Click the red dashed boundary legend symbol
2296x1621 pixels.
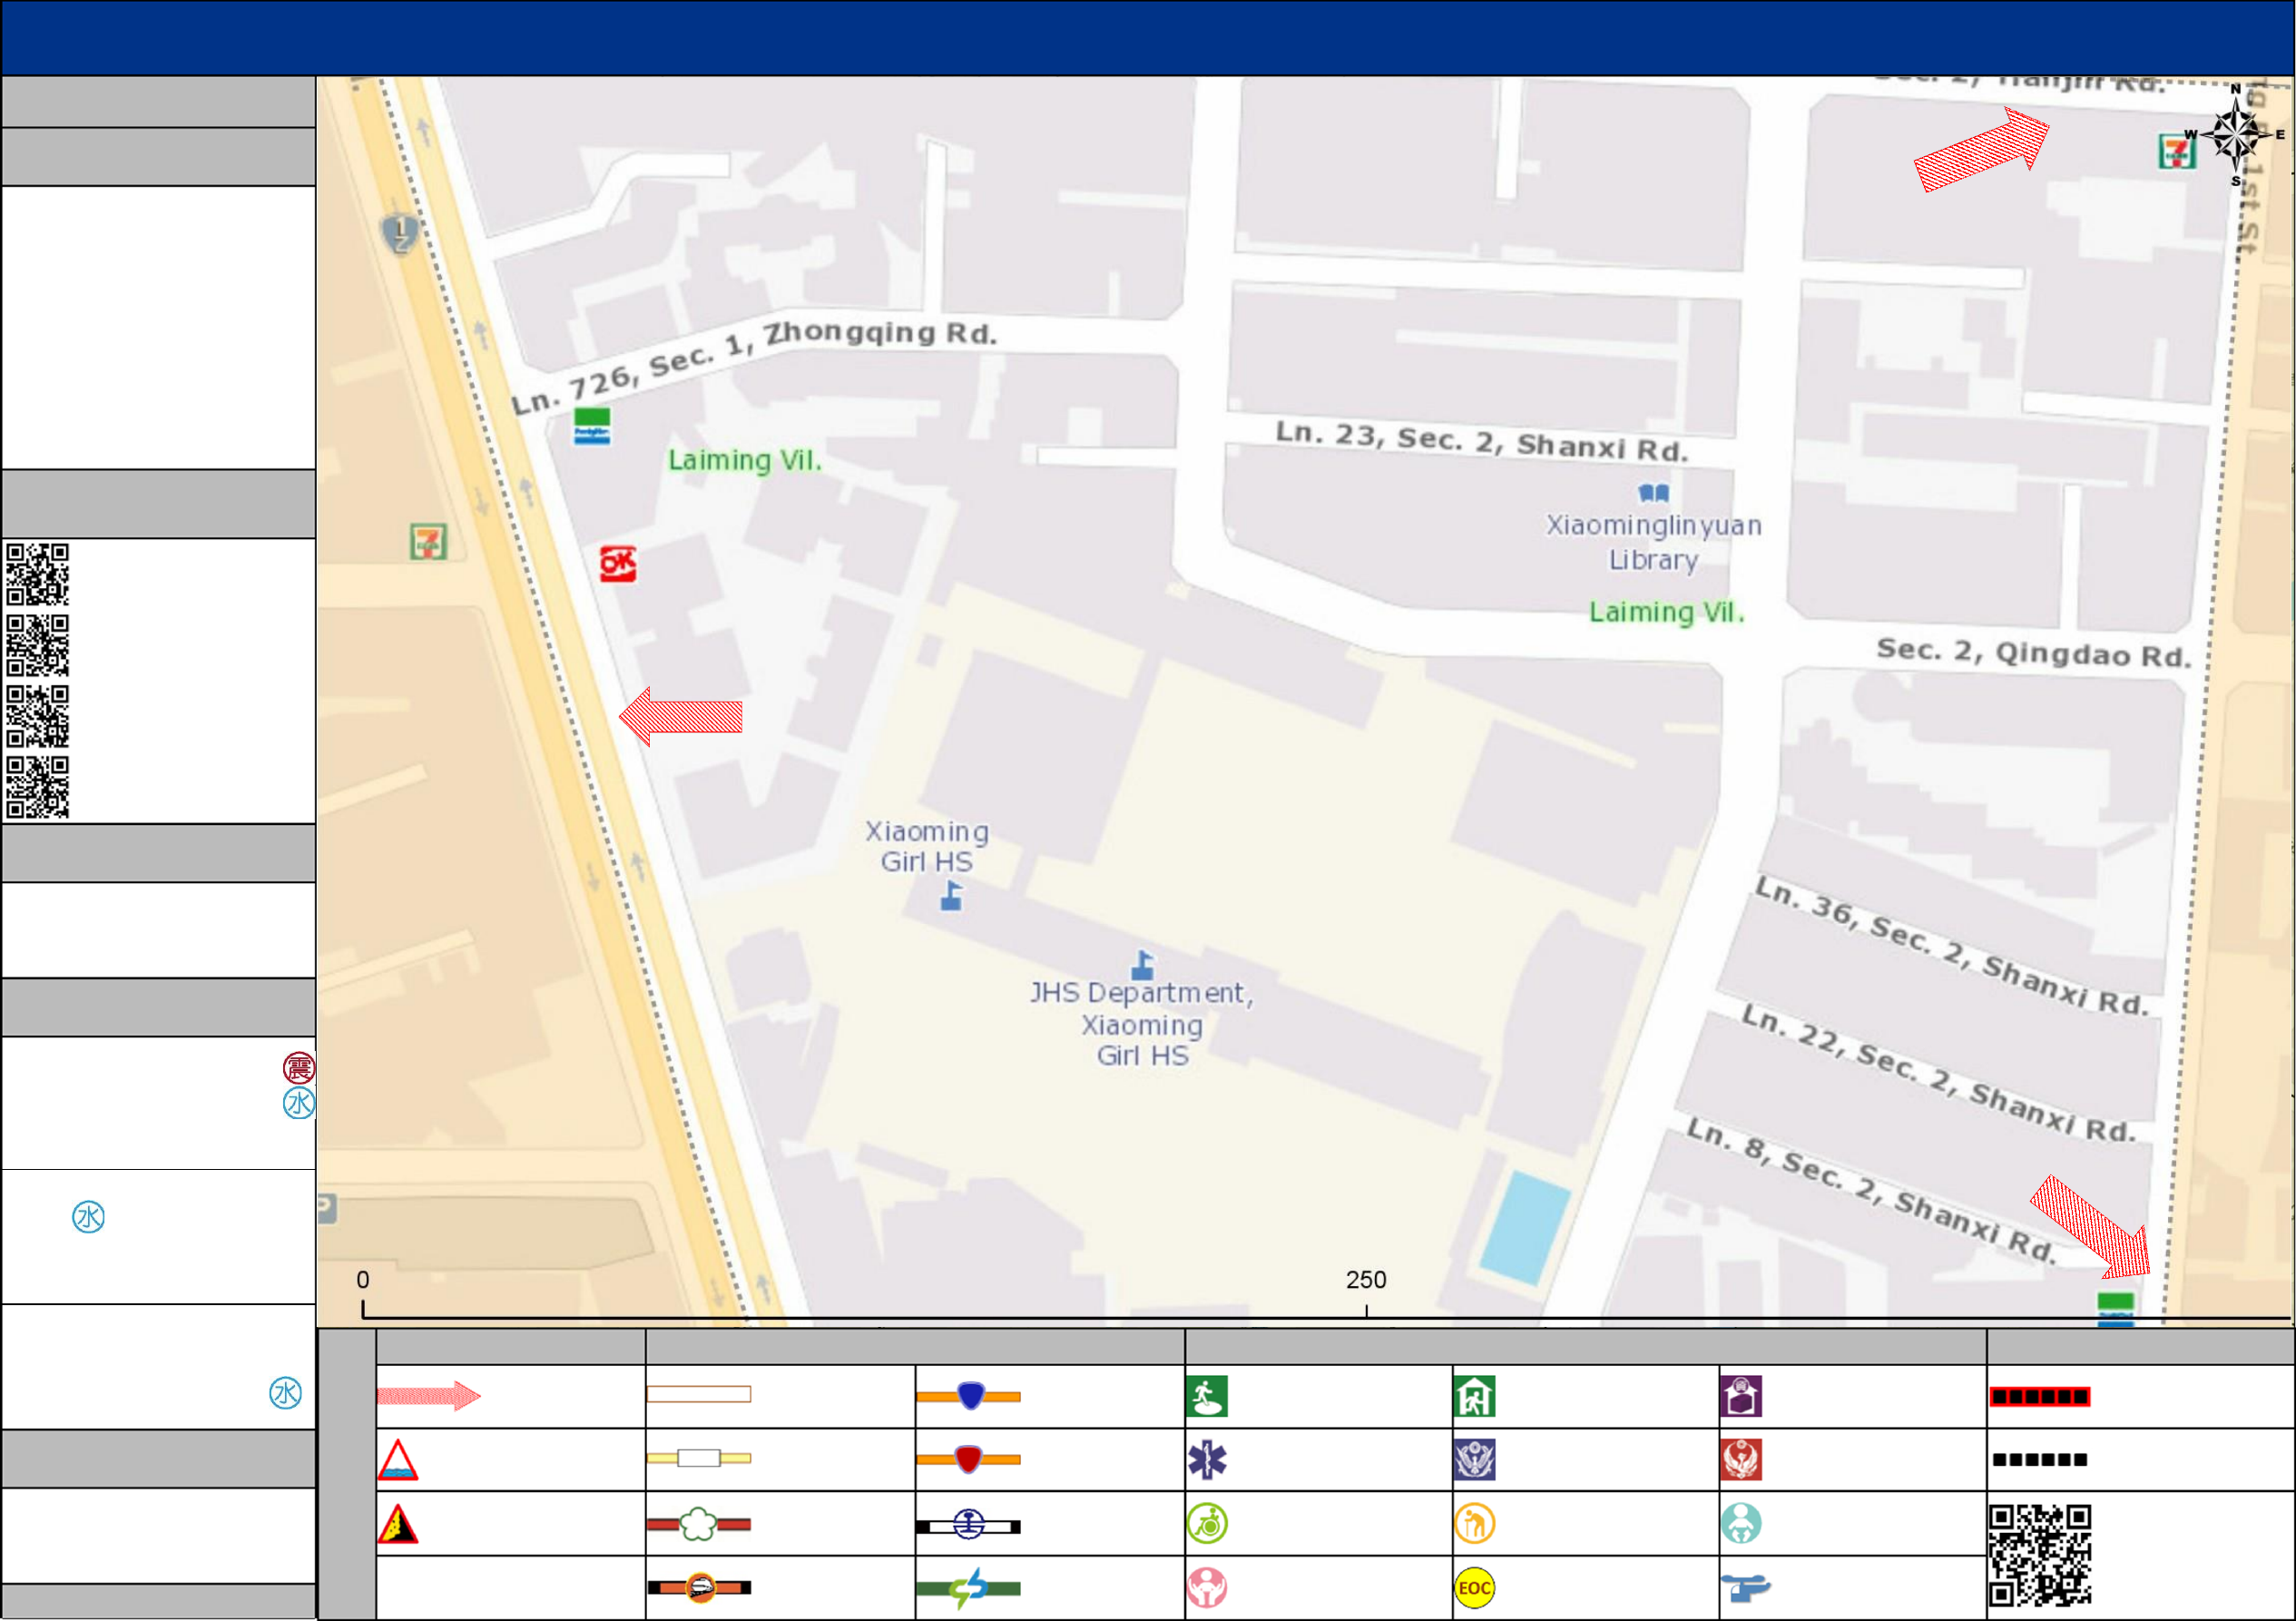click(x=2040, y=1397)
